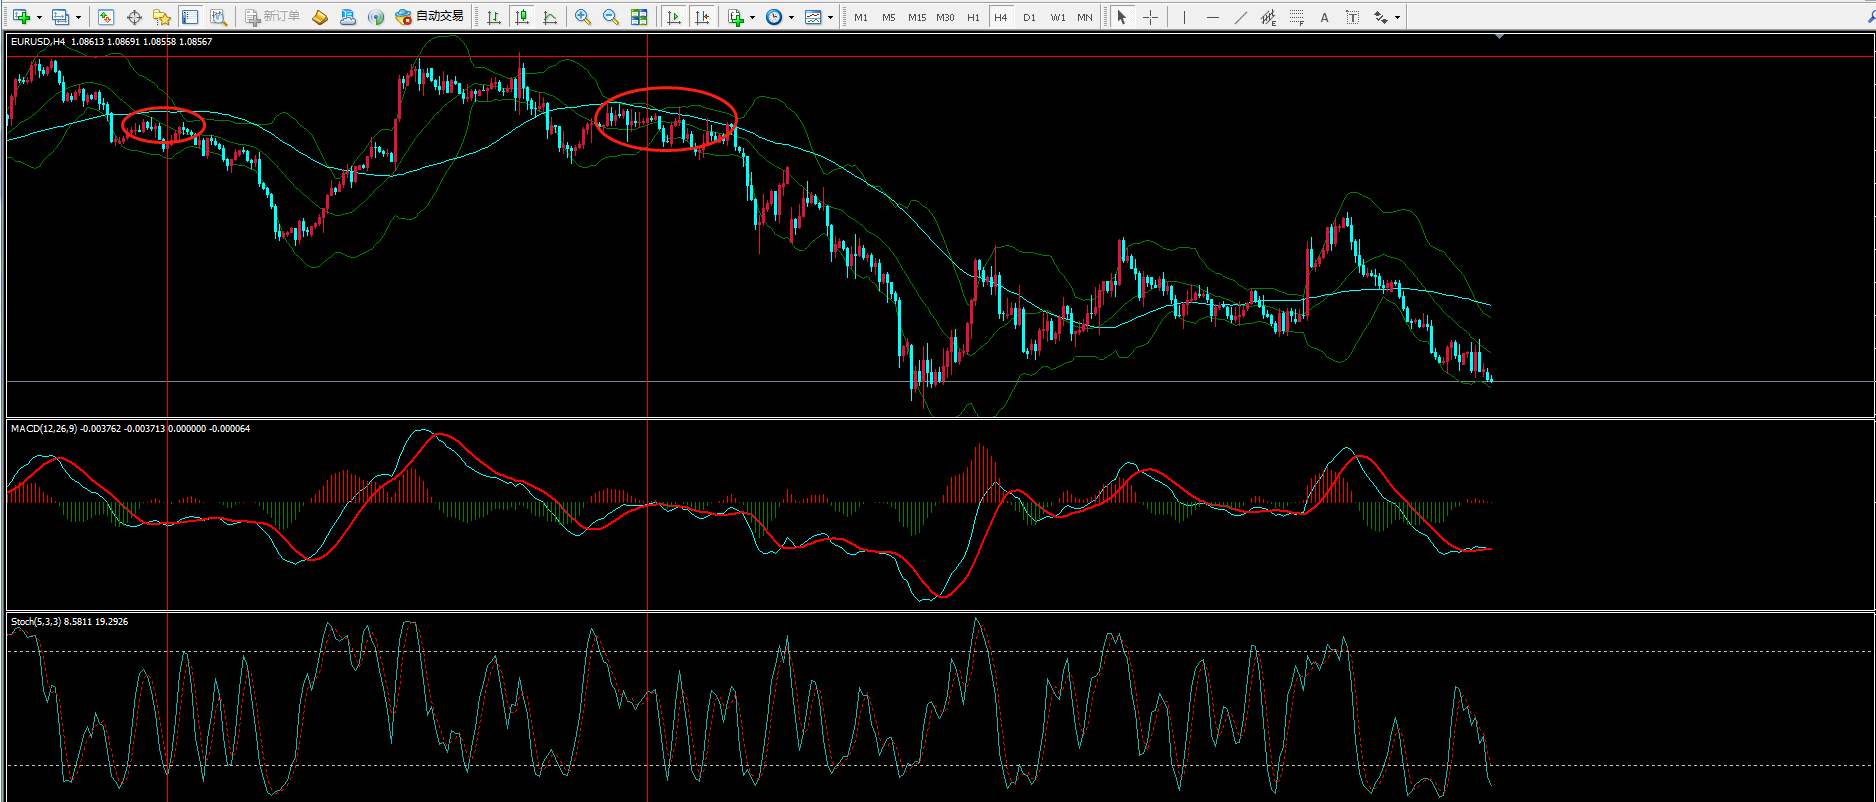Image resolution: width=1876 pixels, height=802 pixels.
Task: Switch to the D1 timeframe
Action: 1029,17
